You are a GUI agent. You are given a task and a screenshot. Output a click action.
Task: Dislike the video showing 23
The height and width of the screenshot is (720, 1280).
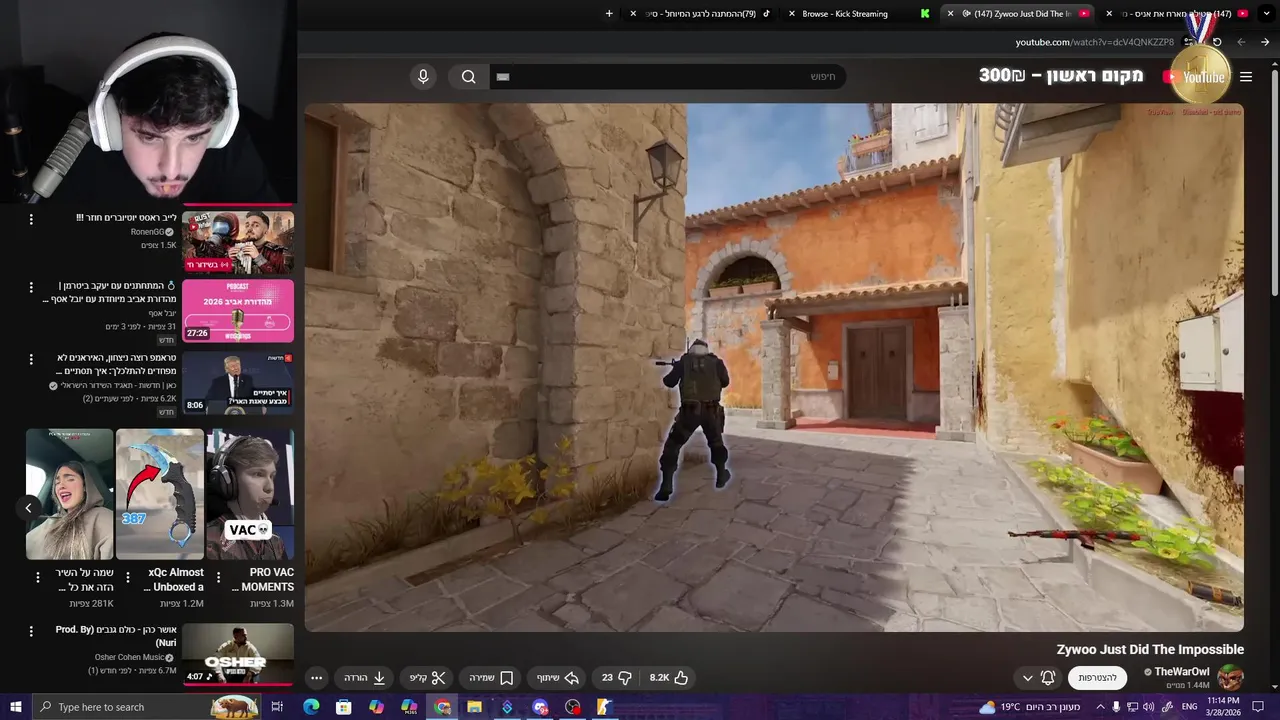click(x=616, y=677)
